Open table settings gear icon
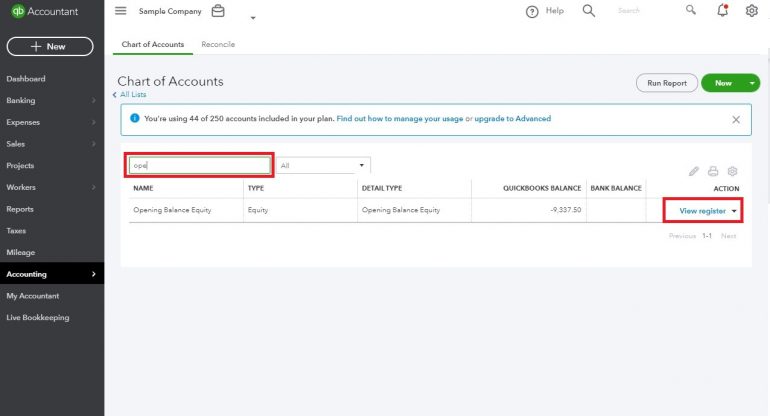This screenshot has width=770, height=416. point(732,171)
